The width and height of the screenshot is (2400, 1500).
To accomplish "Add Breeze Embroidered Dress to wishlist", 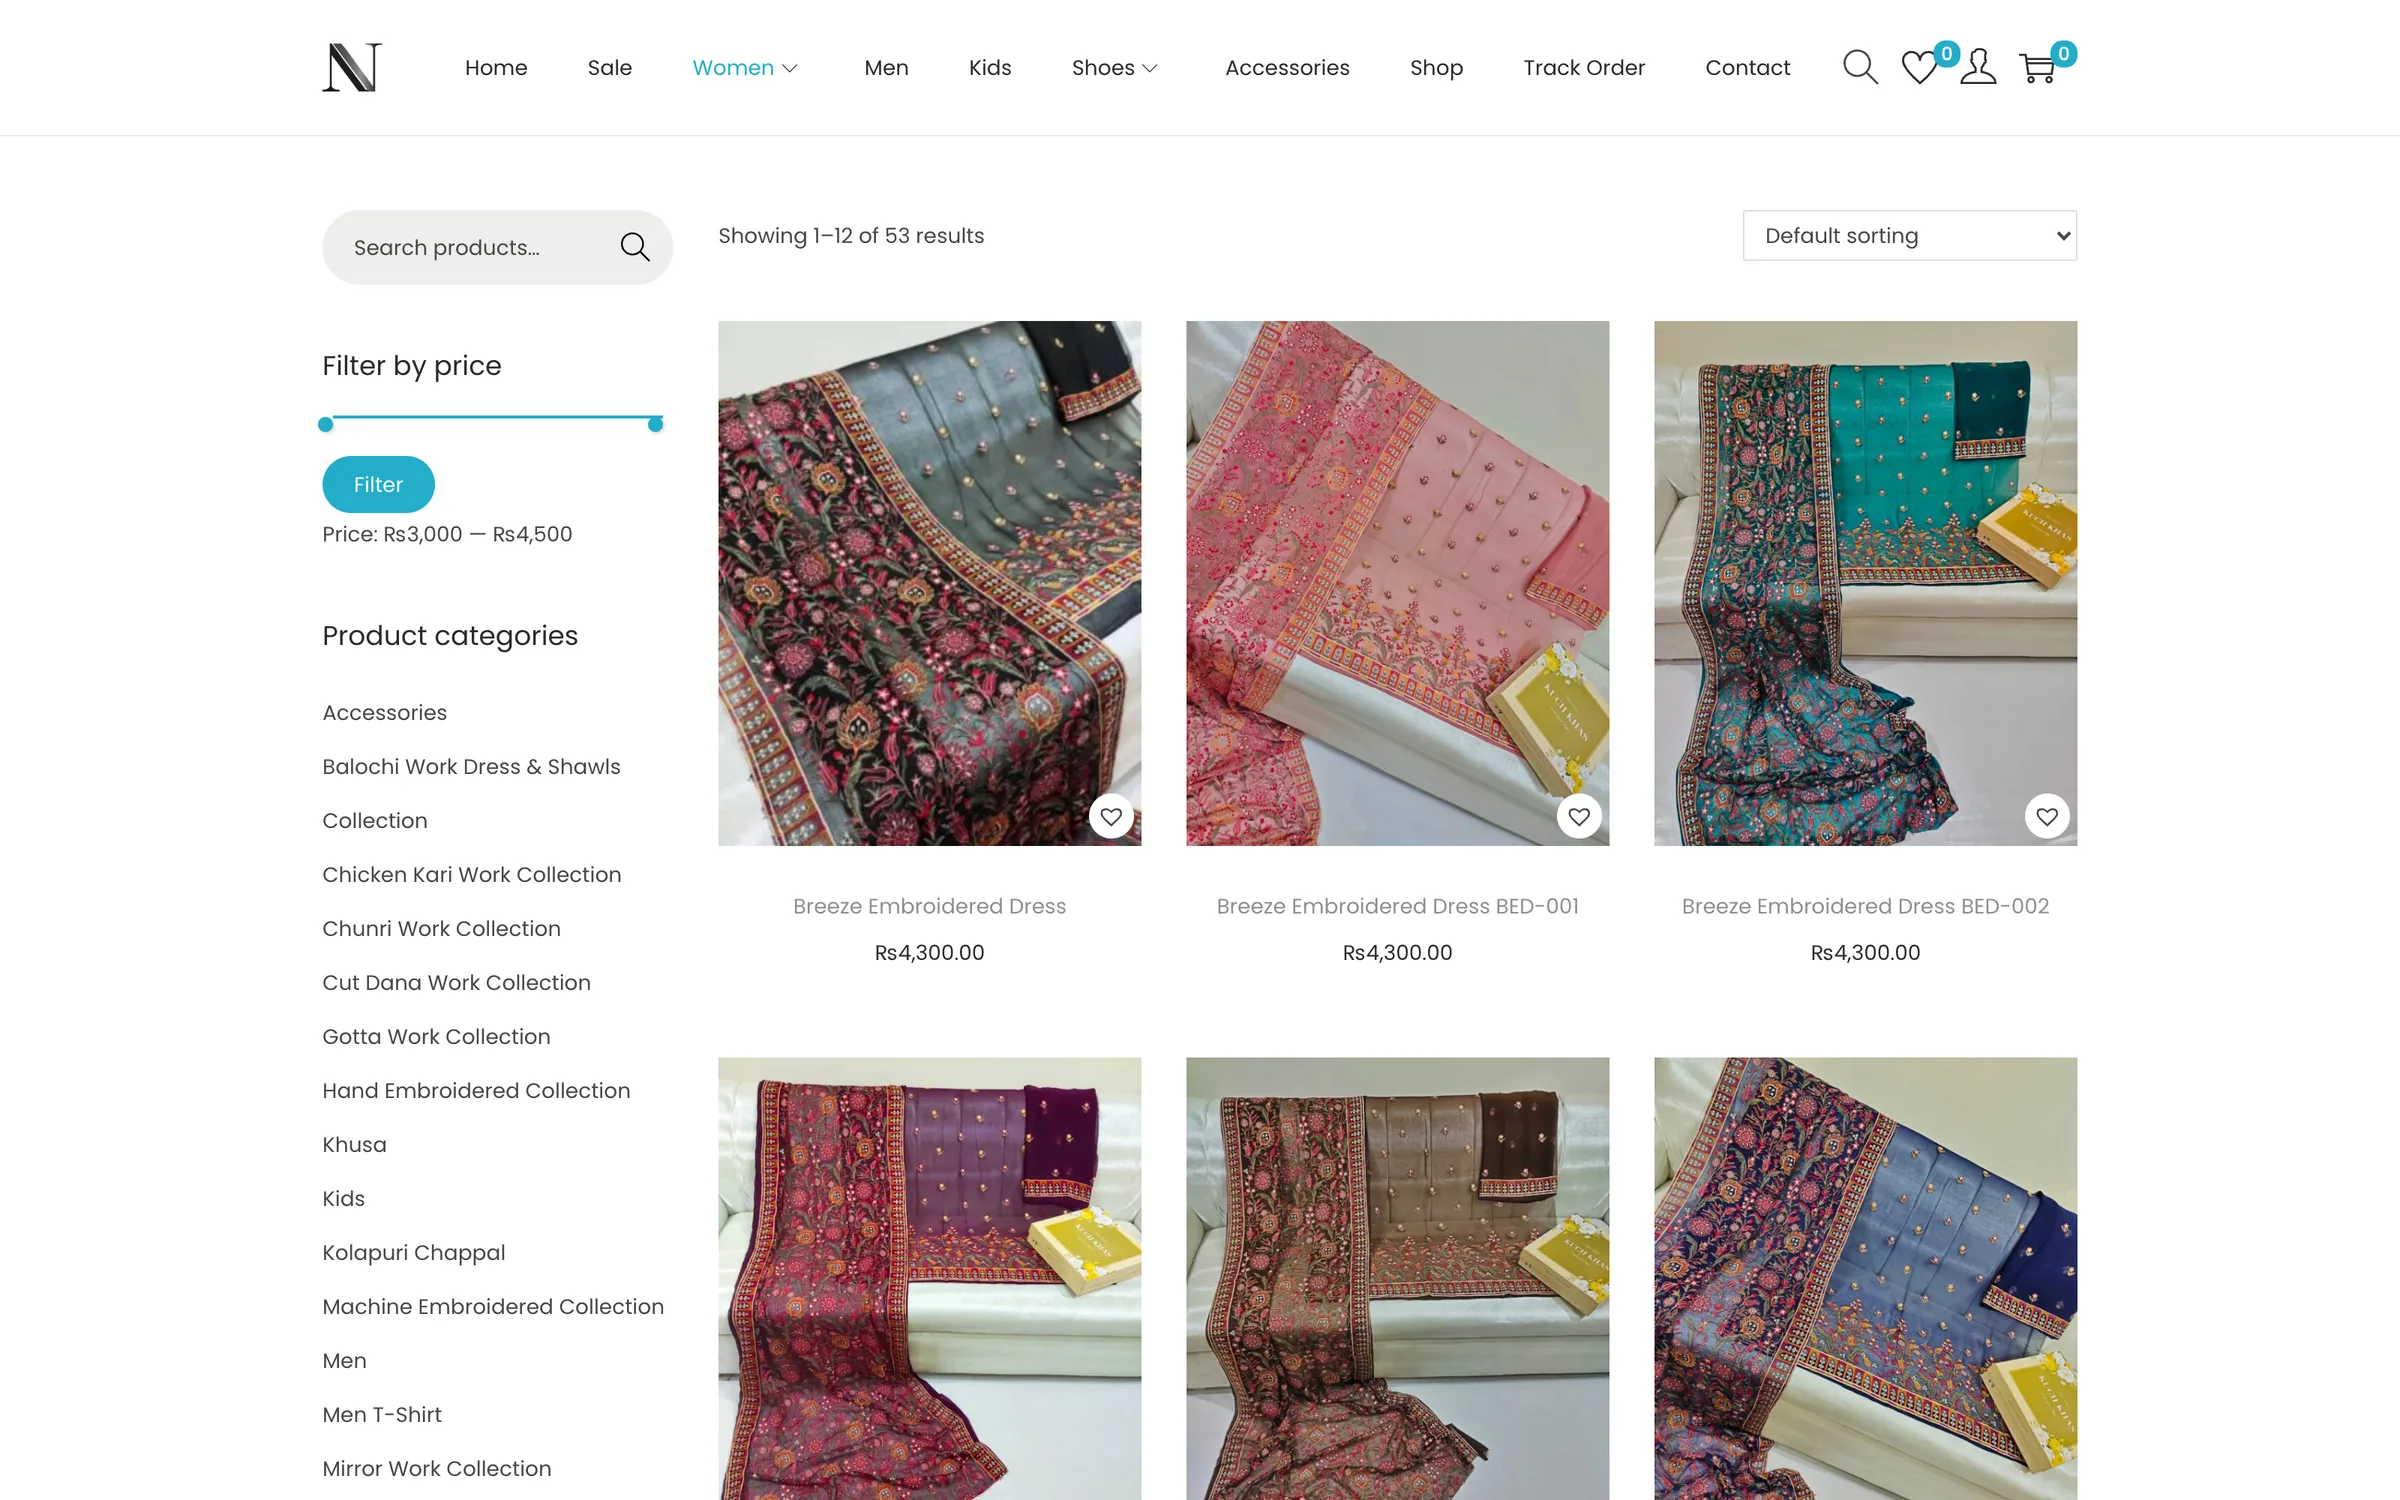I will point(1111,817).
